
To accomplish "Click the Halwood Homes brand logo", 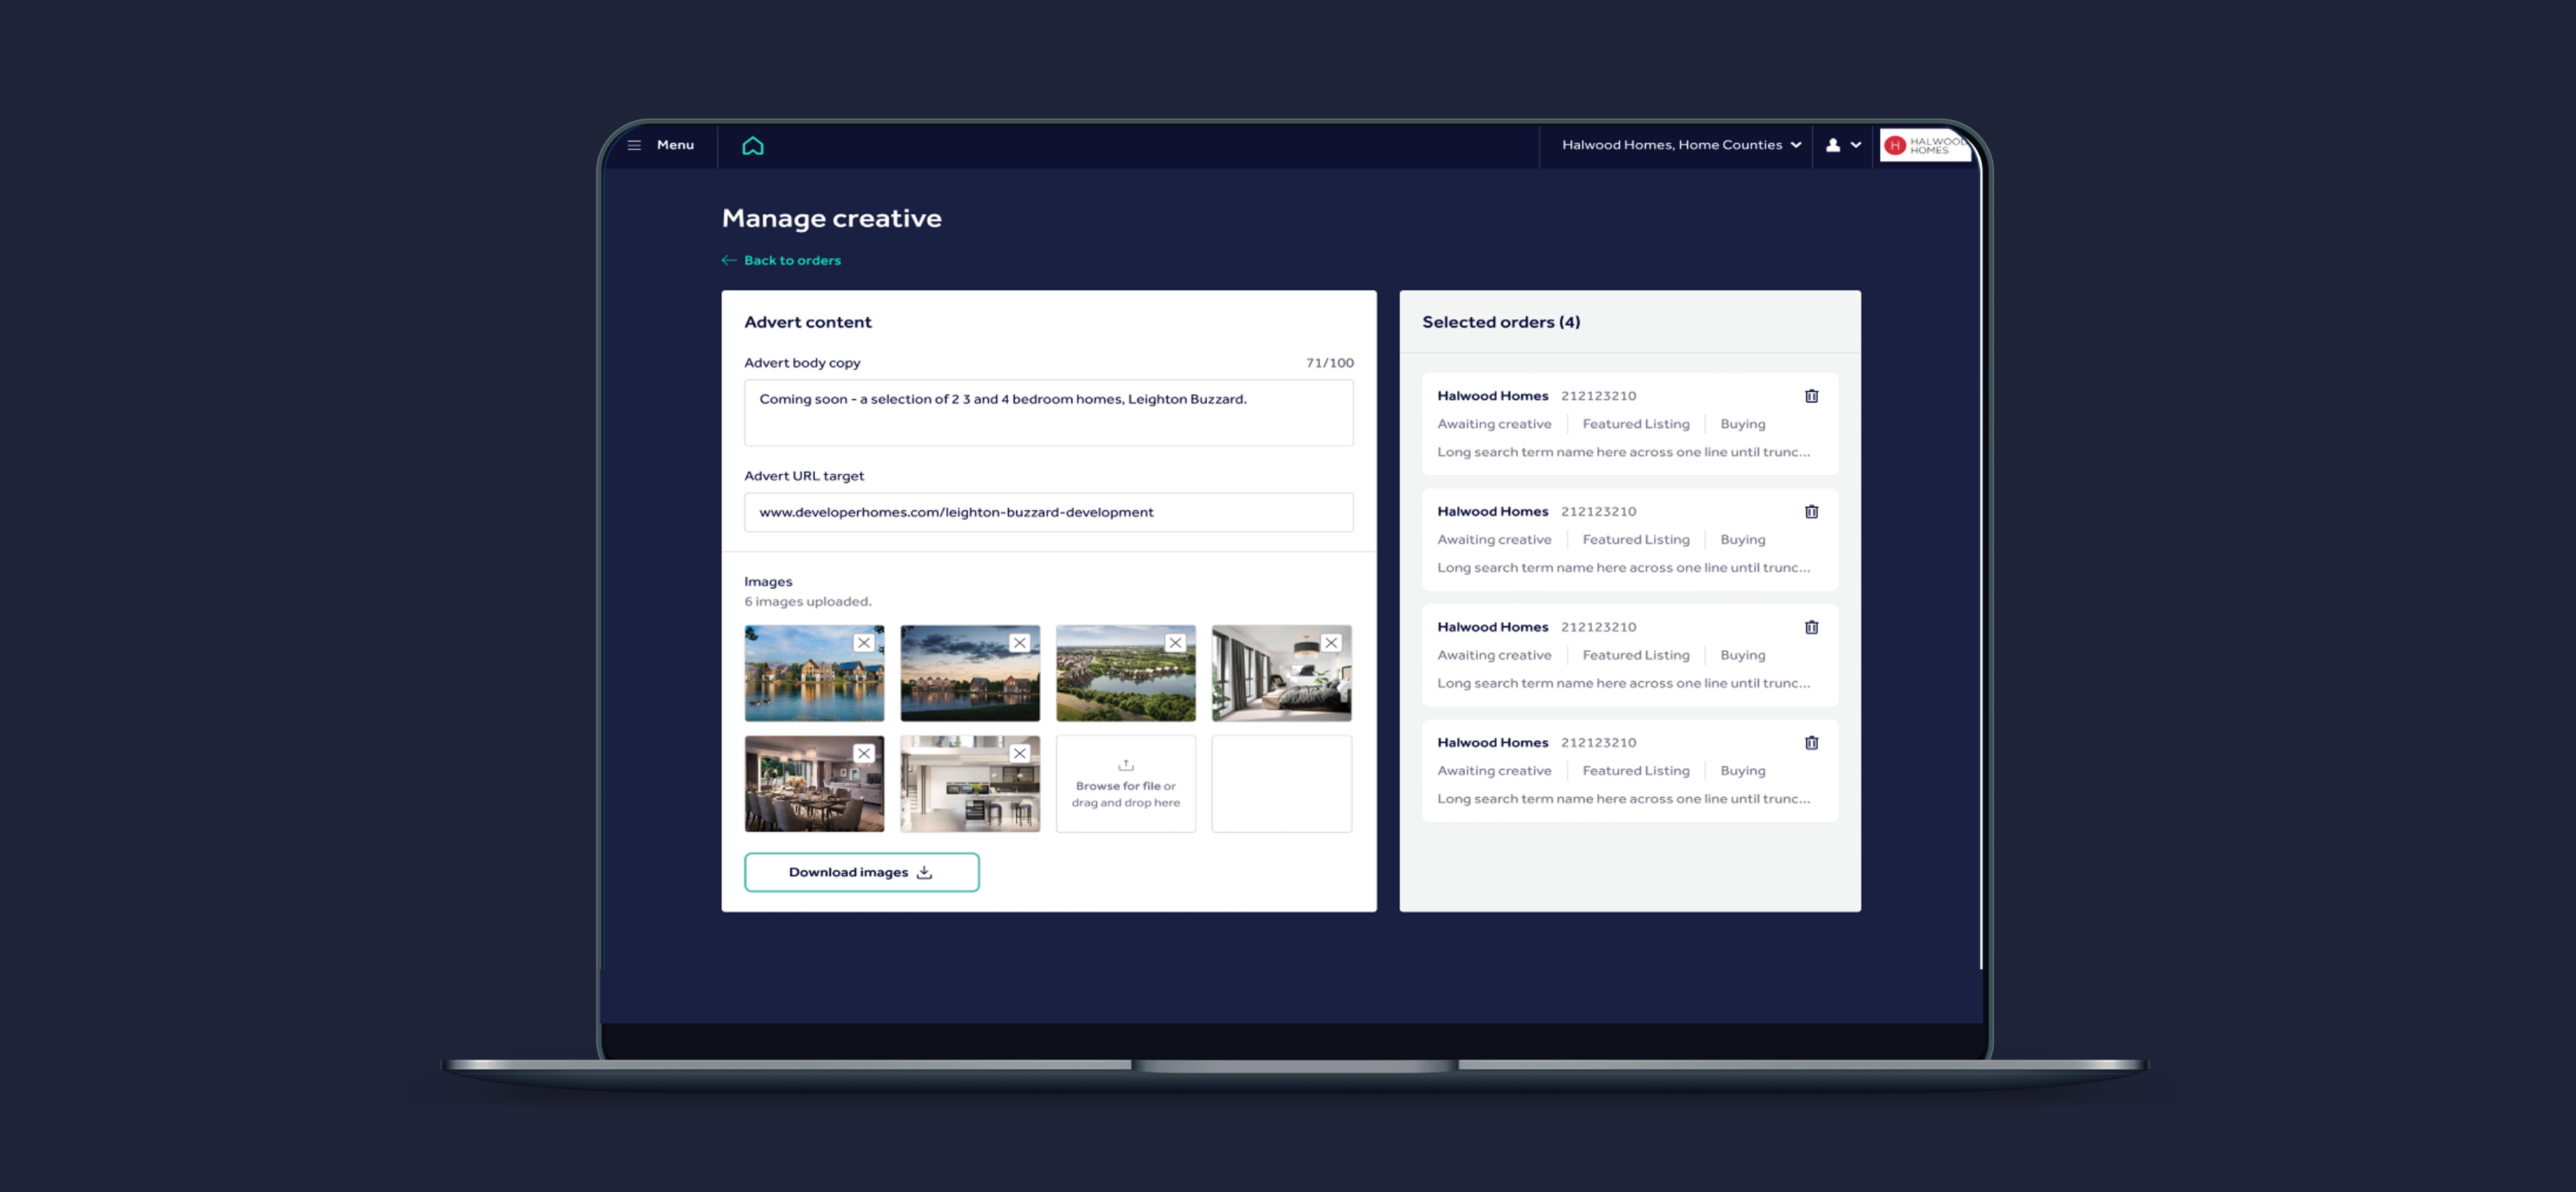I will coord(1924,146).
